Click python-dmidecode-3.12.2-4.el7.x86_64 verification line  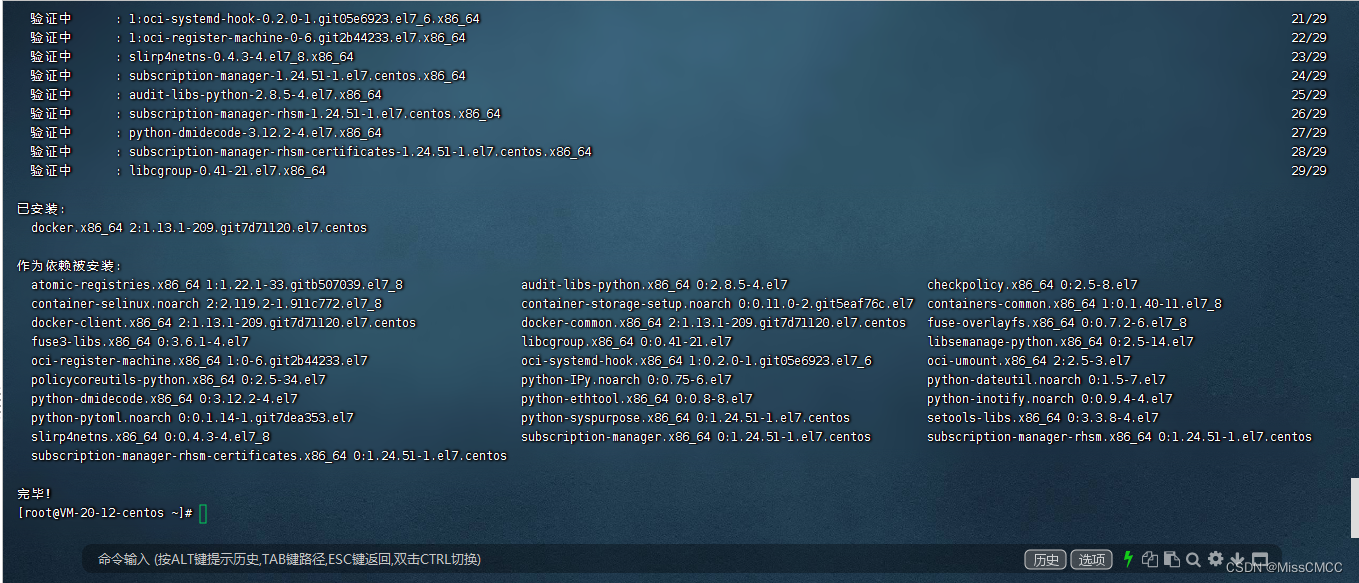coord(255,133)
